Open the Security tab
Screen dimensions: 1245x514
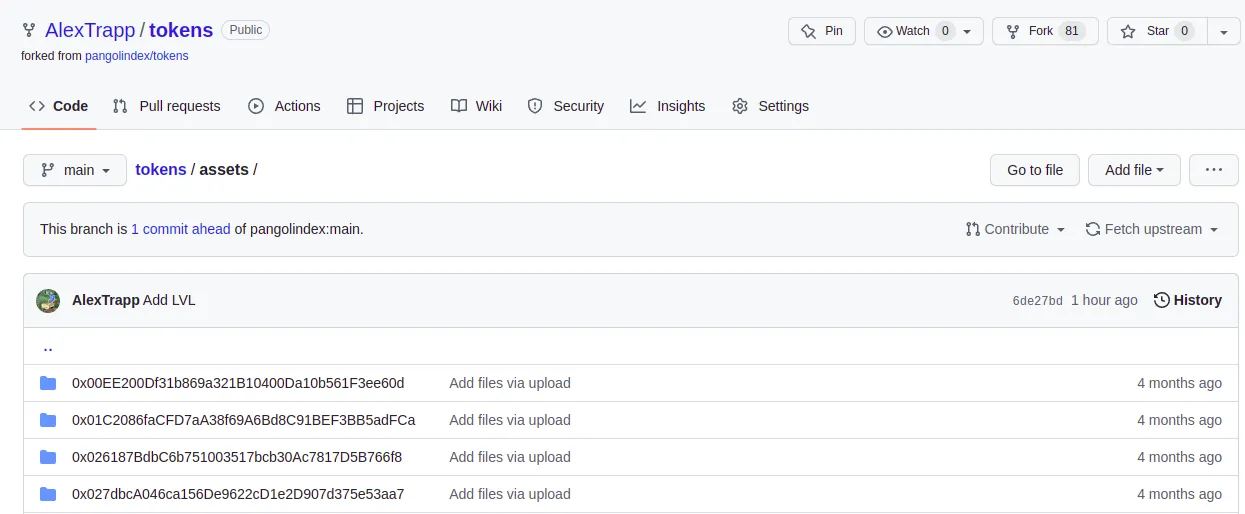(x=565, y=106)
